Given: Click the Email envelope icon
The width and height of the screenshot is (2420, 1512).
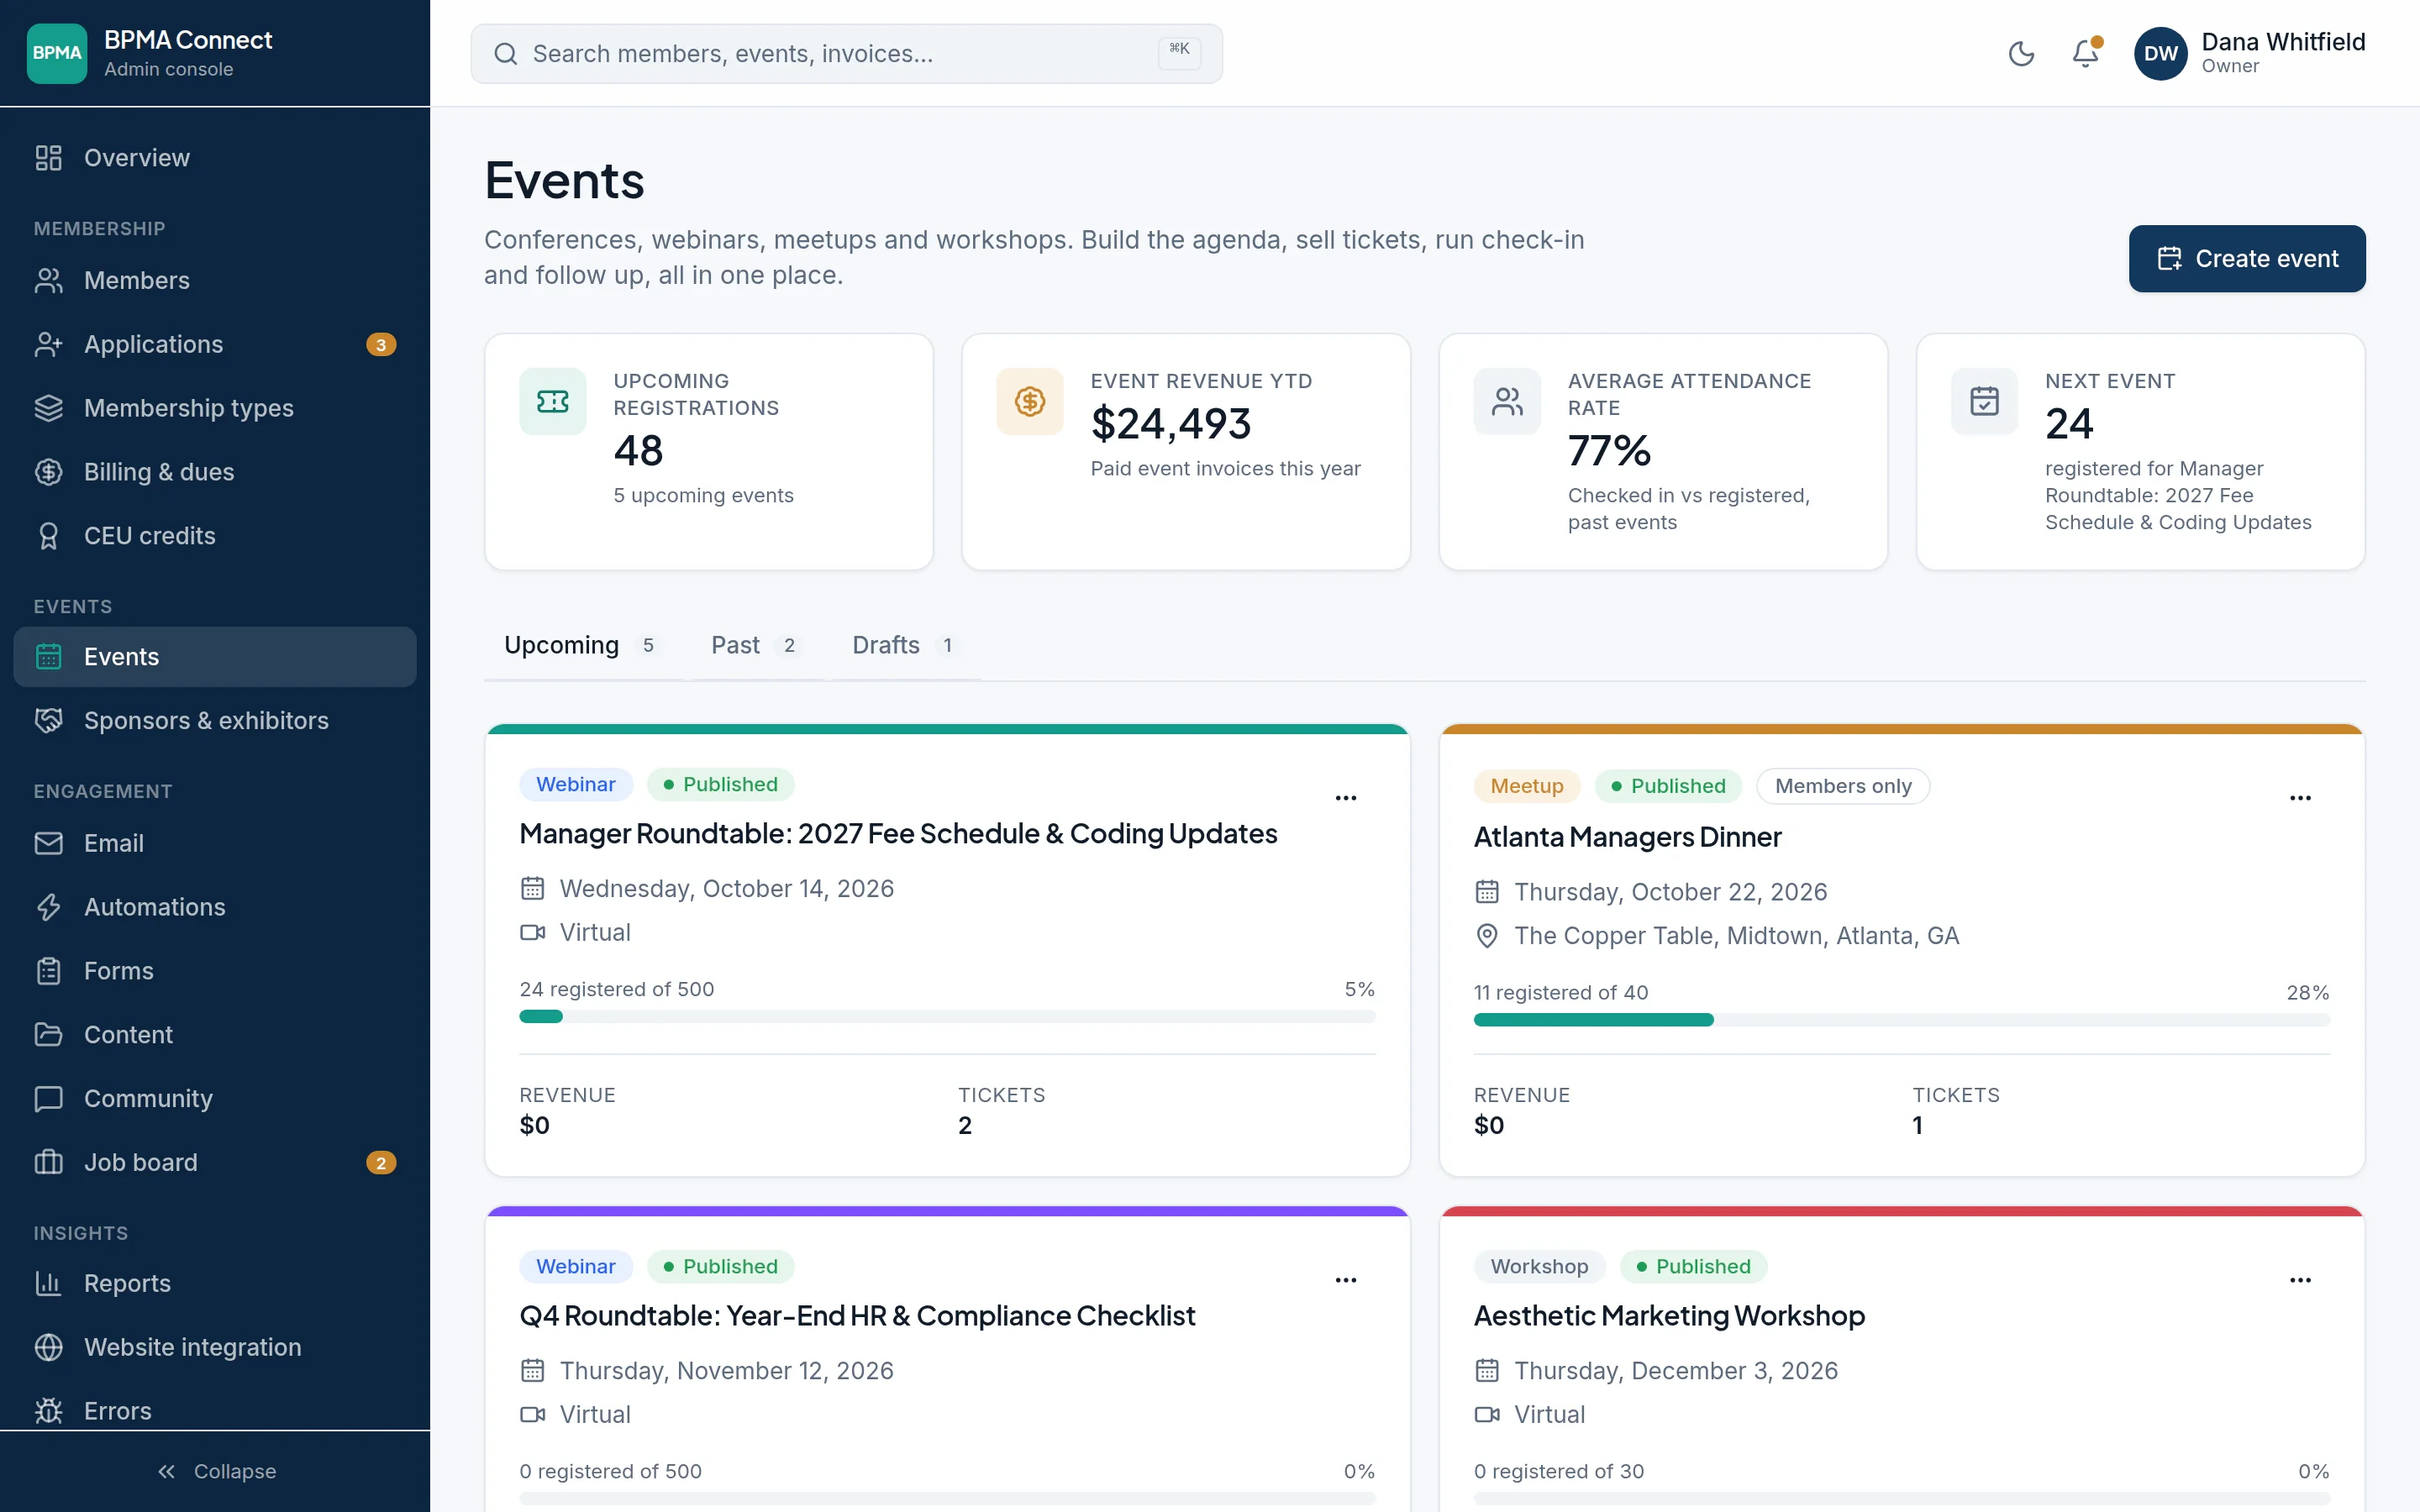Looking at the screenshot, I should [49, 844].
